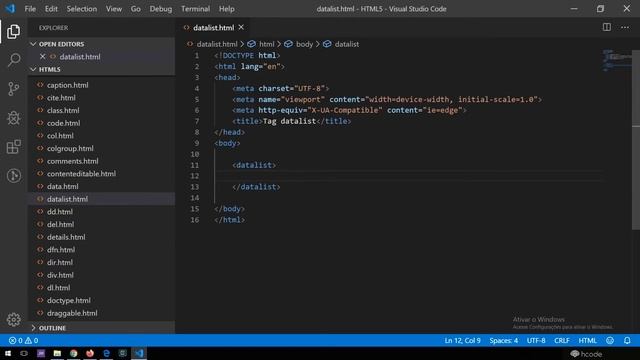Open the Edge icon on taskbar
The width and height of the screenshot is (640, 360).
106,353
